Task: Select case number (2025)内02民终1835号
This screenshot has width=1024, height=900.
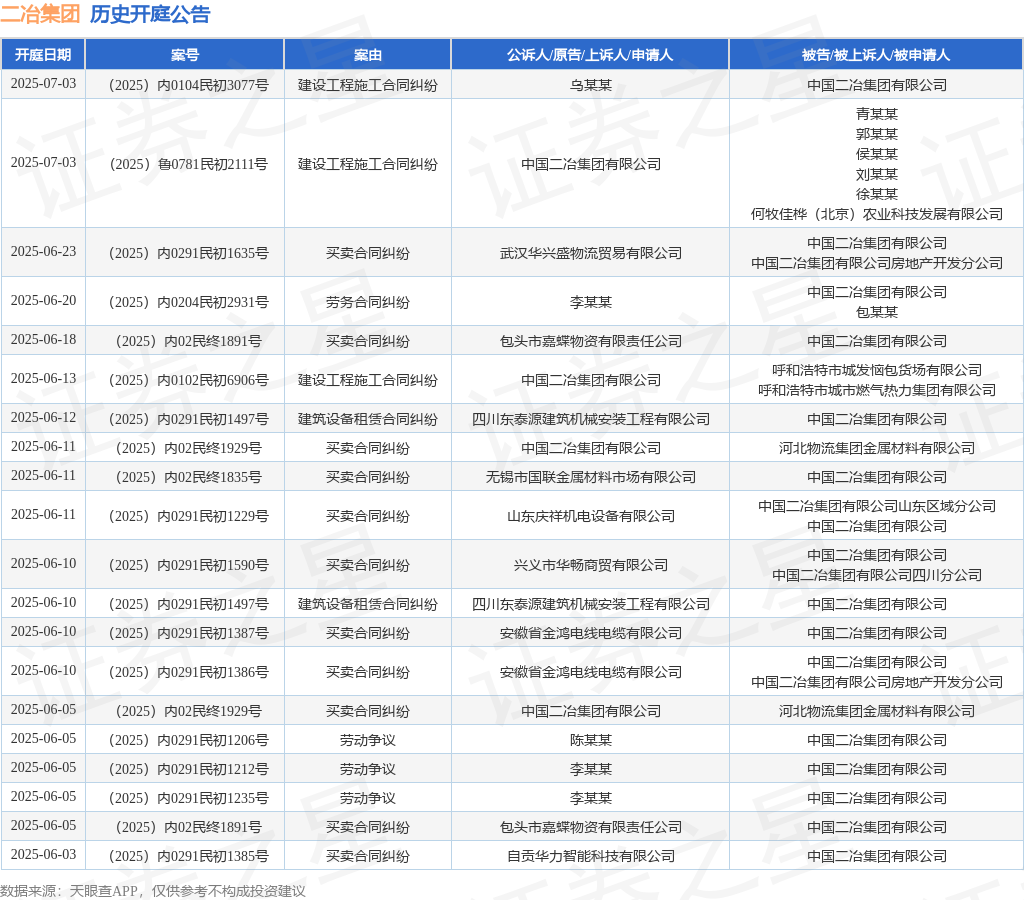Action: pos(189,477)
